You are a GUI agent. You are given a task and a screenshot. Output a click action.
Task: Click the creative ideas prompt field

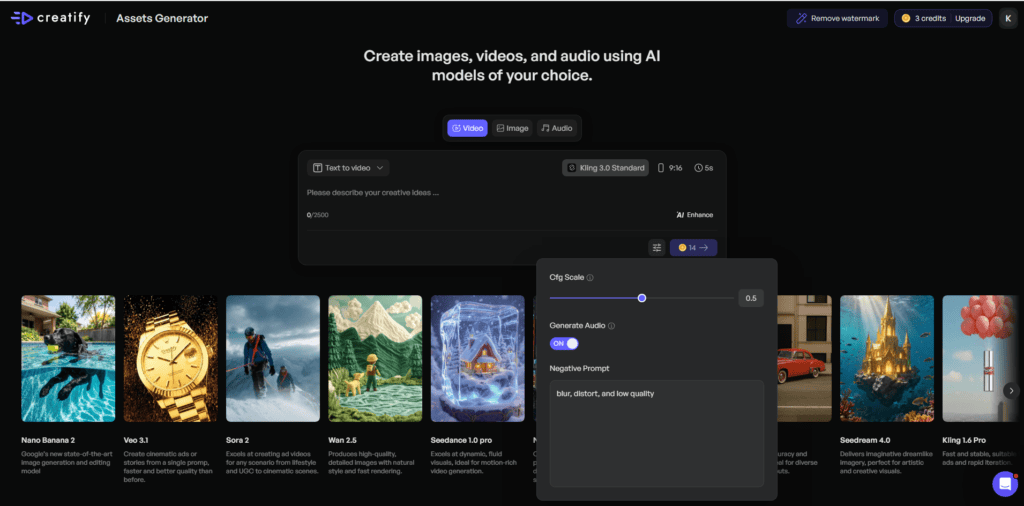pos(511,193)
